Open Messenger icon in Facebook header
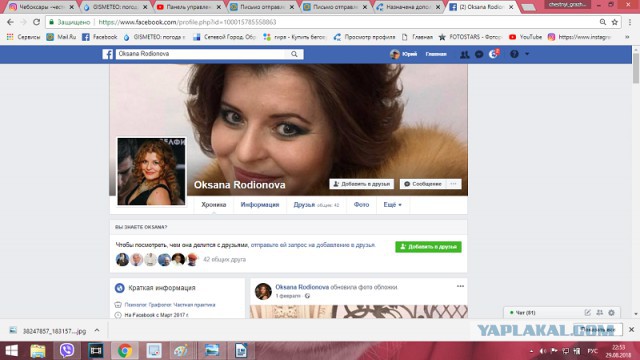 (479, 54)
